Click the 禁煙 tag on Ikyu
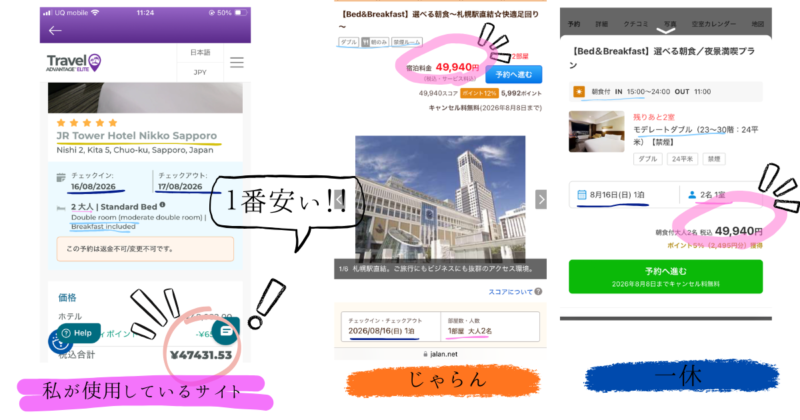This screenshot has width=800, height=420. 714,159
